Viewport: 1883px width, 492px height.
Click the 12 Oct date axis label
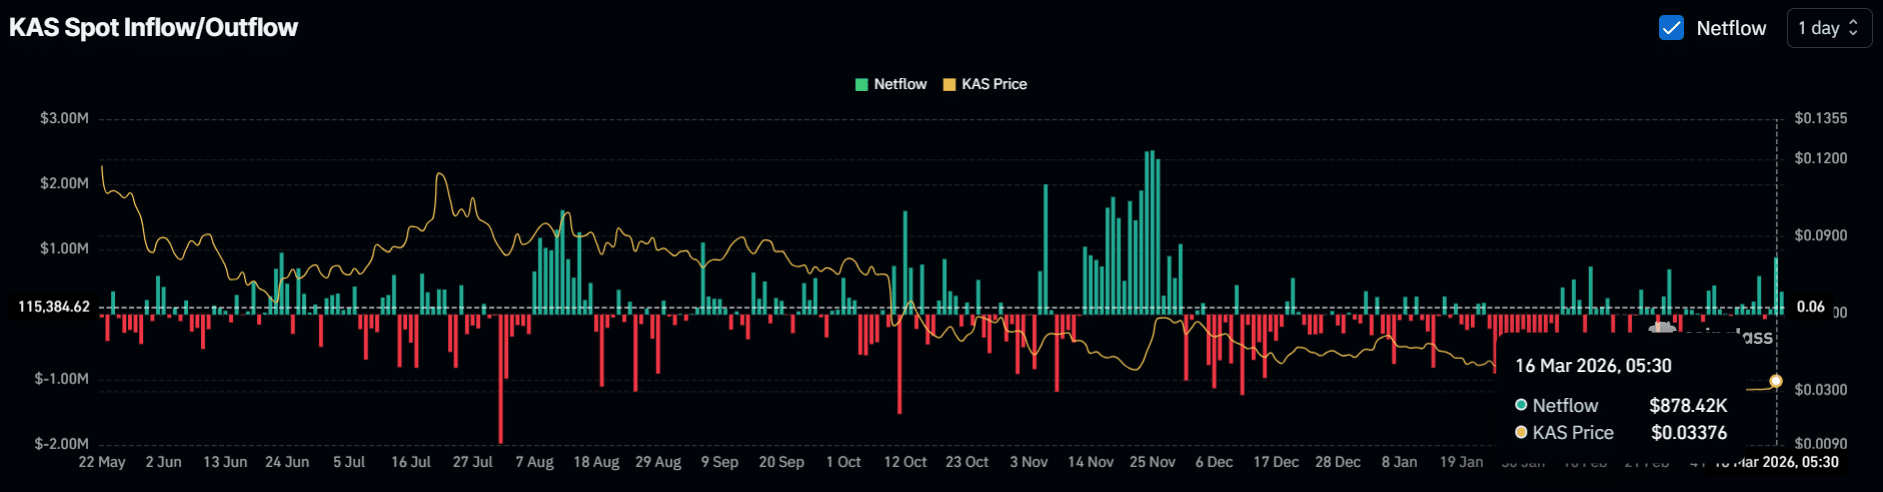(x=905, y=462)
